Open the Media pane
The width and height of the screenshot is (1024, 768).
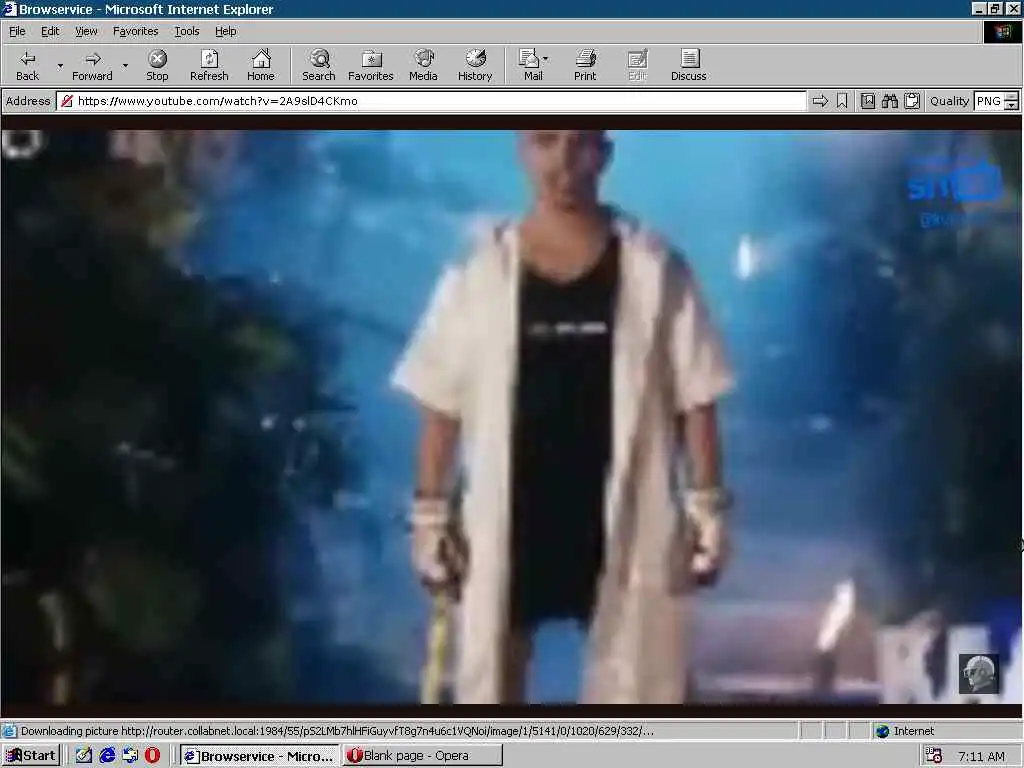click(x=423, y=65)
